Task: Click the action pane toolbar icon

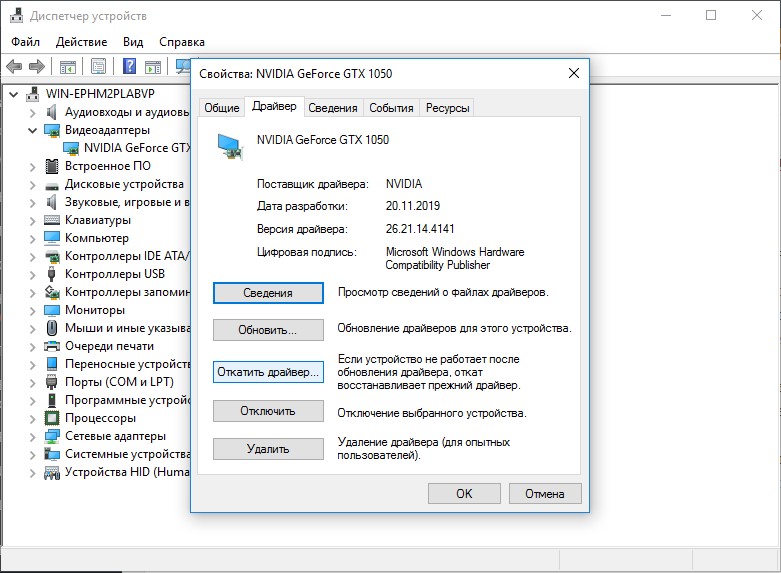Action: tap(153, 66)
